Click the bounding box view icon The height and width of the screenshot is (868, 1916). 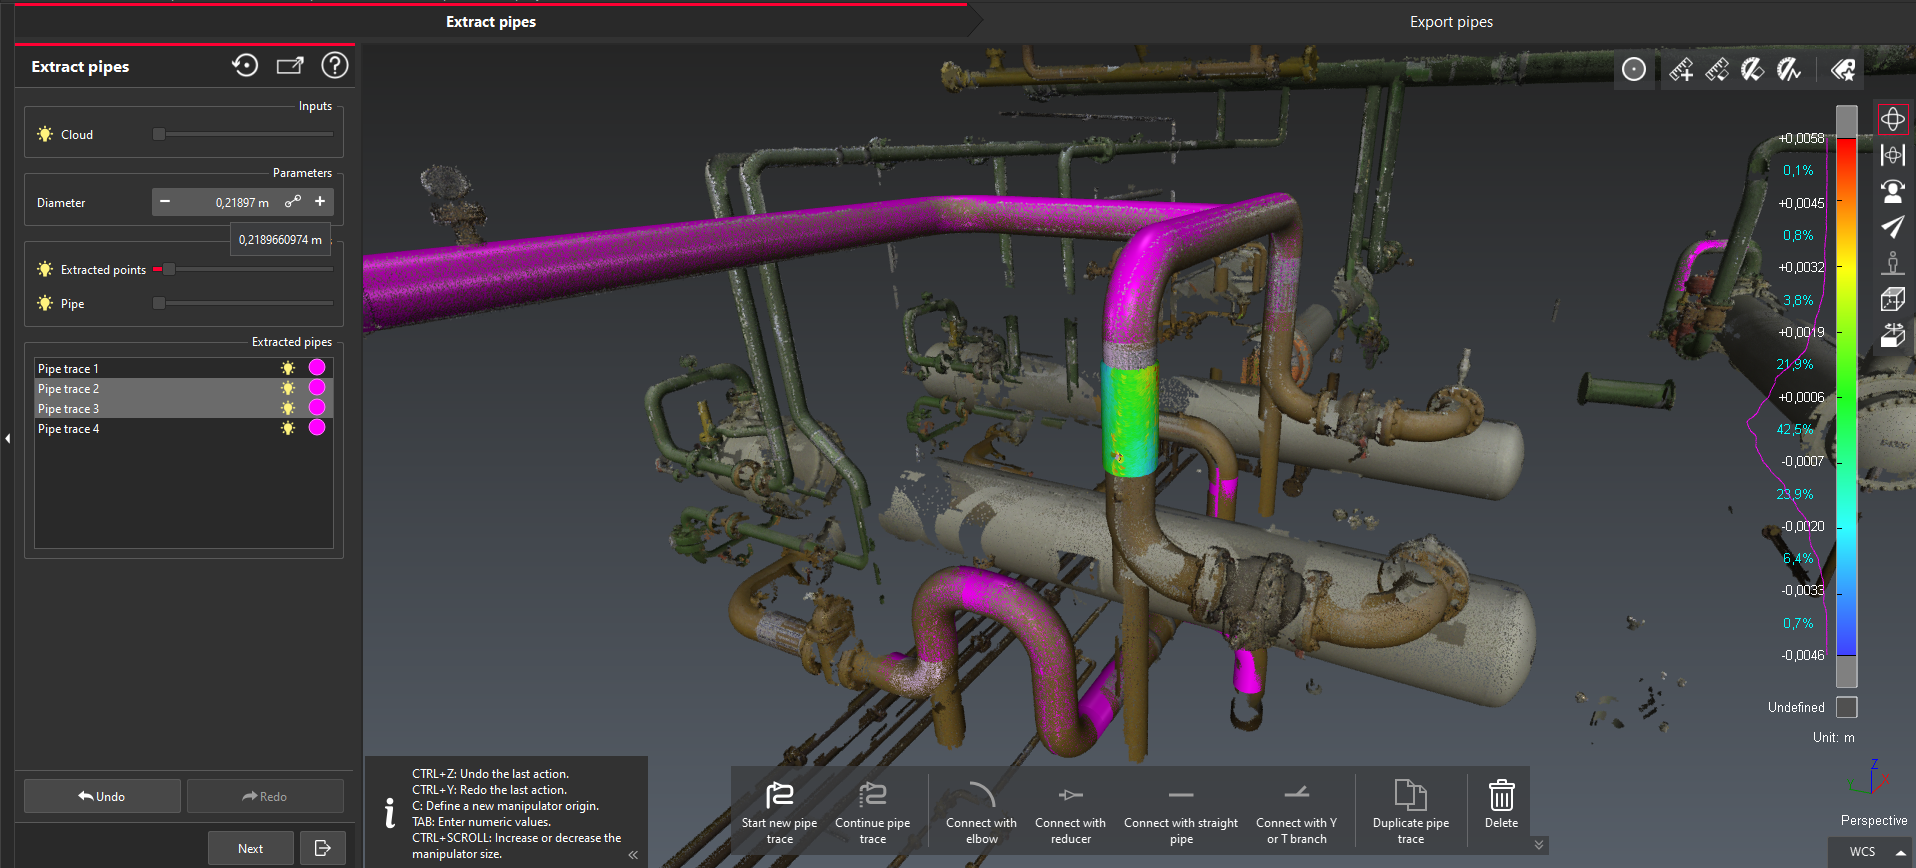coord(1892,299)
